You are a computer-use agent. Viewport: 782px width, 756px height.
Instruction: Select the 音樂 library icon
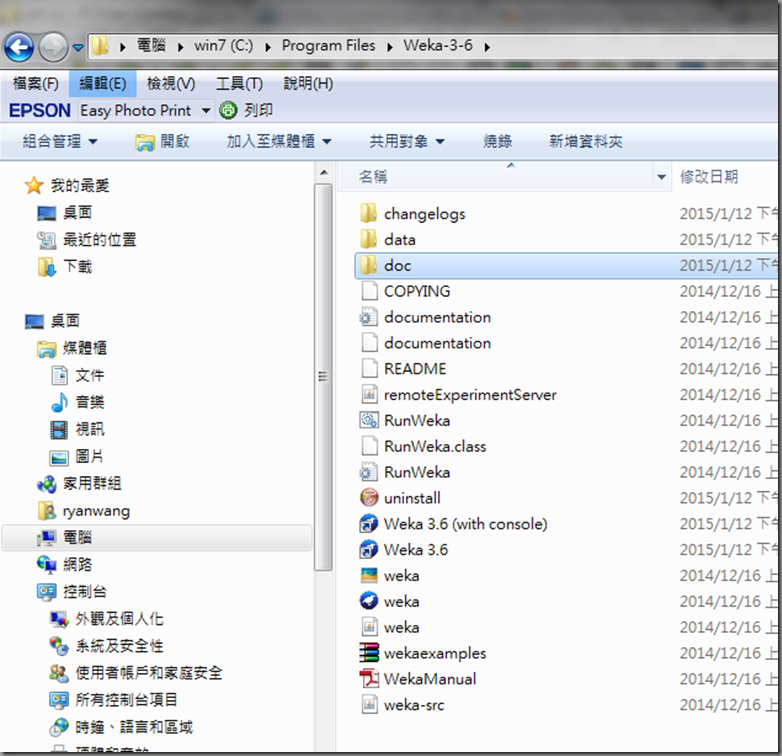pos(59,402)
